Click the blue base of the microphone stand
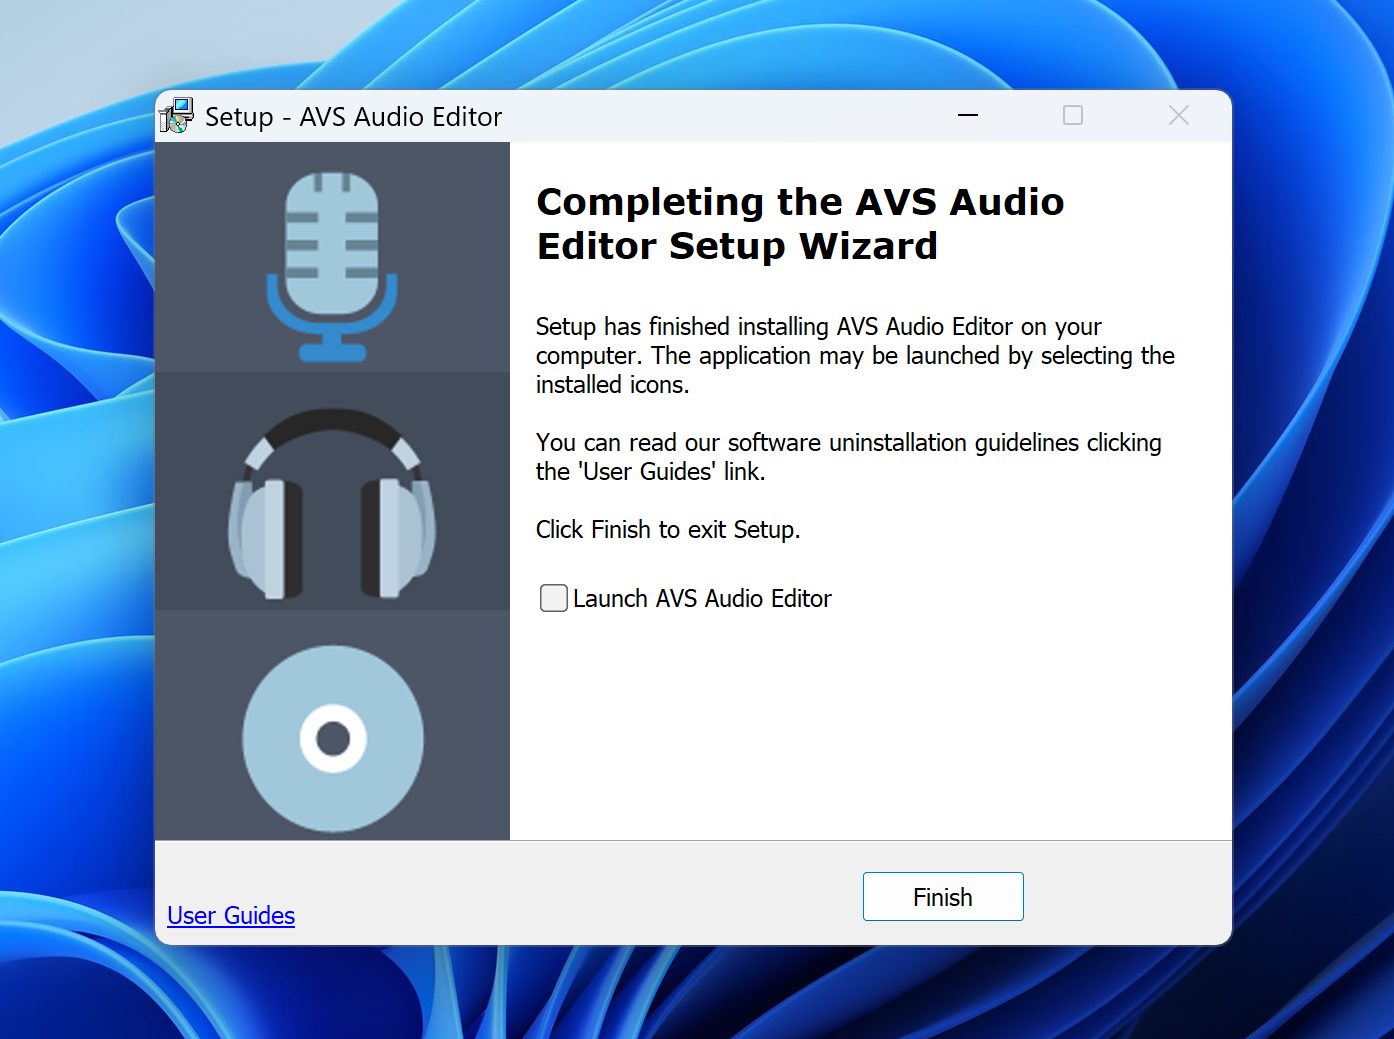Screen dimensions: 1394x1039 point(332,353)
